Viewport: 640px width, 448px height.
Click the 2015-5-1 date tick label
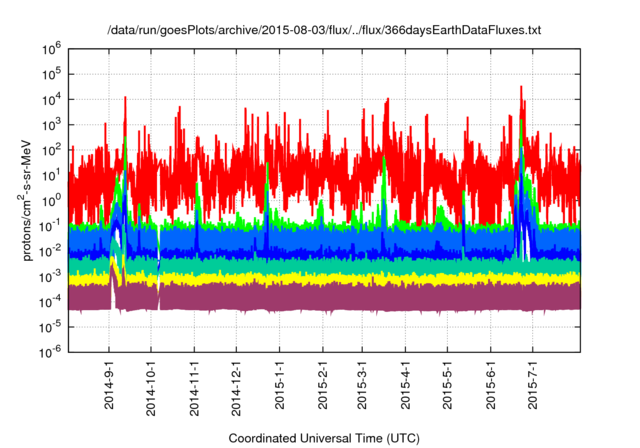[x=447, y=385]
